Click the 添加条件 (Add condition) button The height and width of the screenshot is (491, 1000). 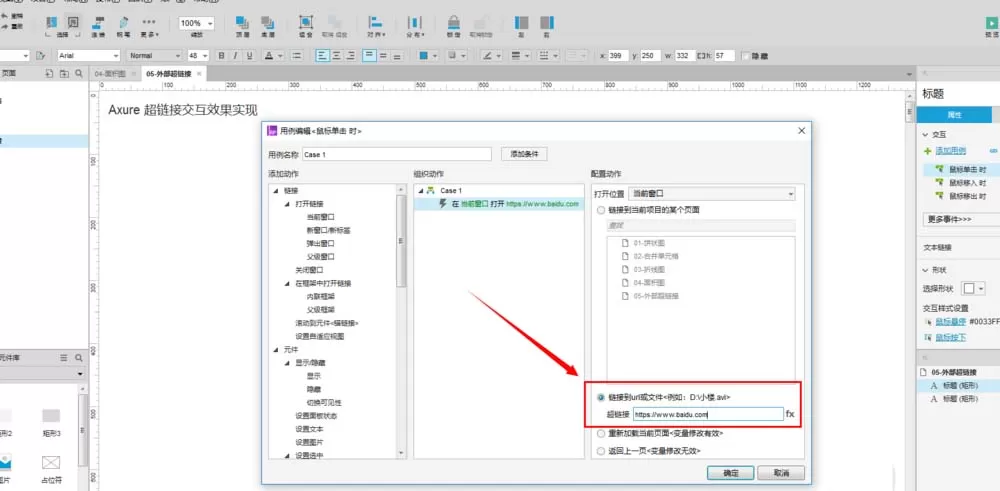[x=524, y=154]
